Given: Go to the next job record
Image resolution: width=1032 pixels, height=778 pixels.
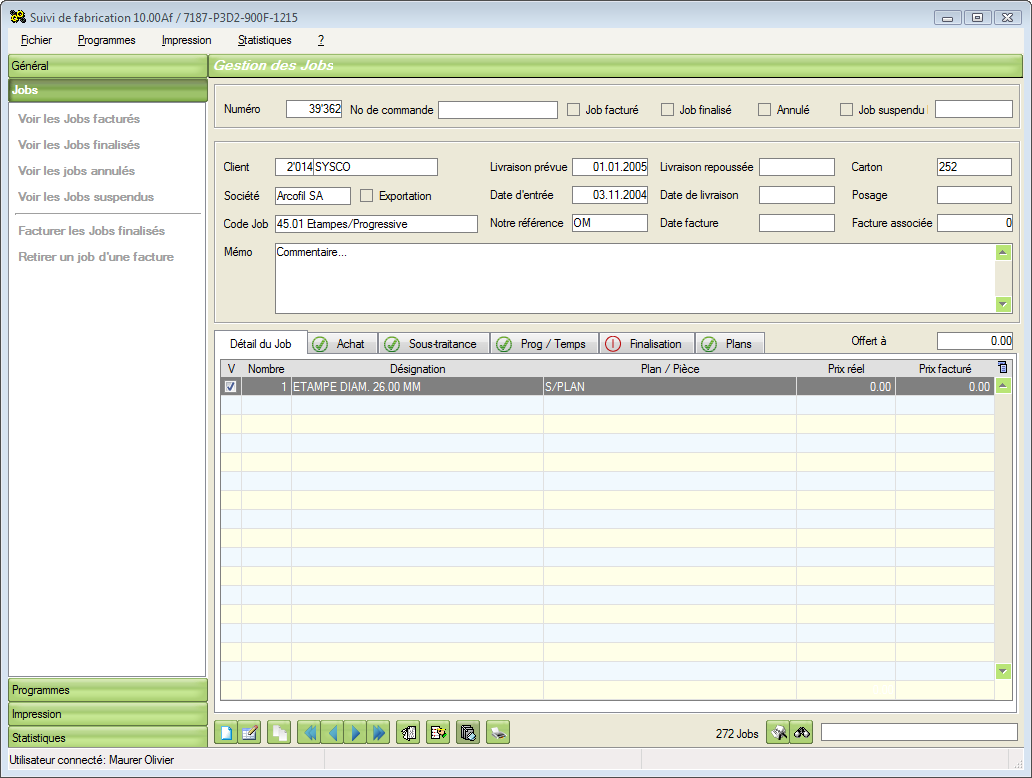Looking at the screenshot, I should tap(355, 733).
